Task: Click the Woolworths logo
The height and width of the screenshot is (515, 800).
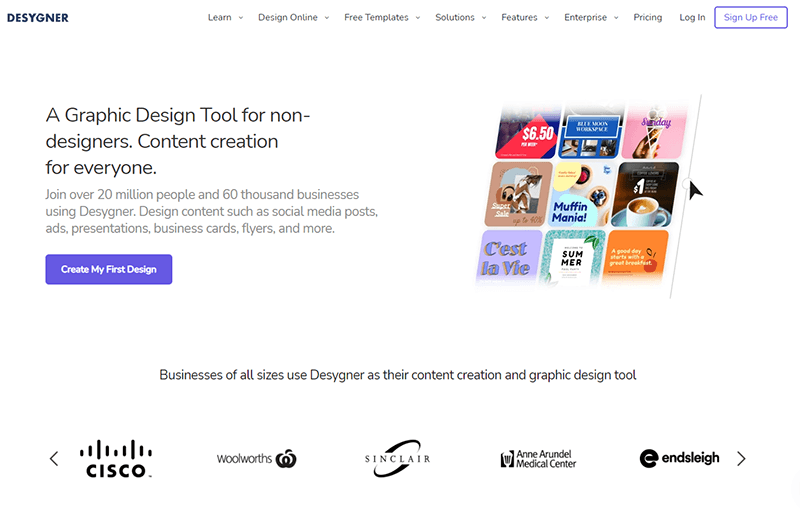Action: click(x=256, y=459)
